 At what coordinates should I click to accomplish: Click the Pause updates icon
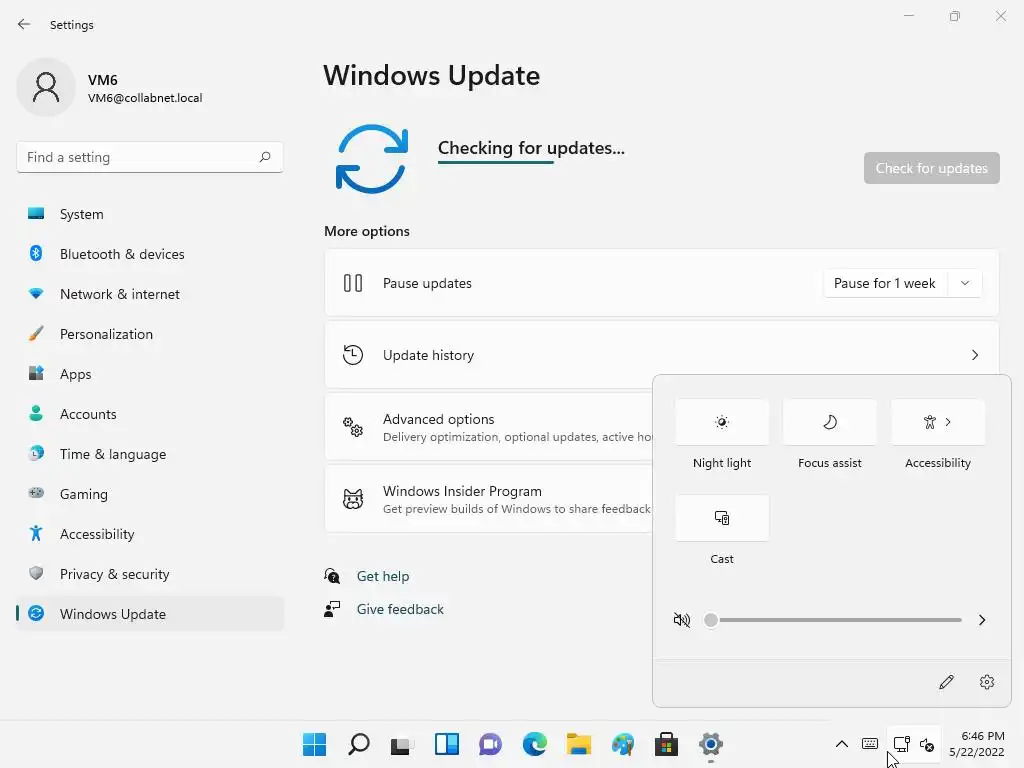(x=353, y=283)
